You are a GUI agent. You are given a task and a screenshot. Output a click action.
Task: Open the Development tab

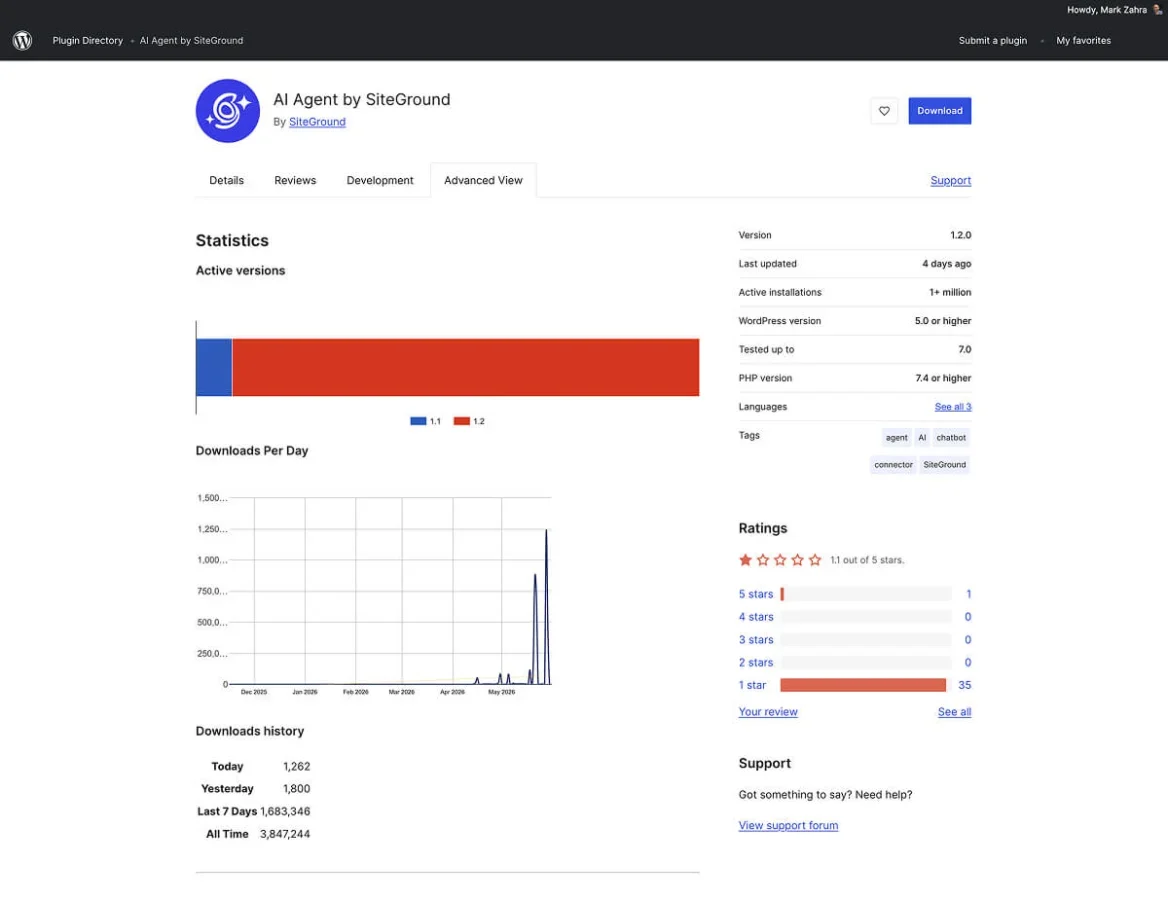(380, 180)
